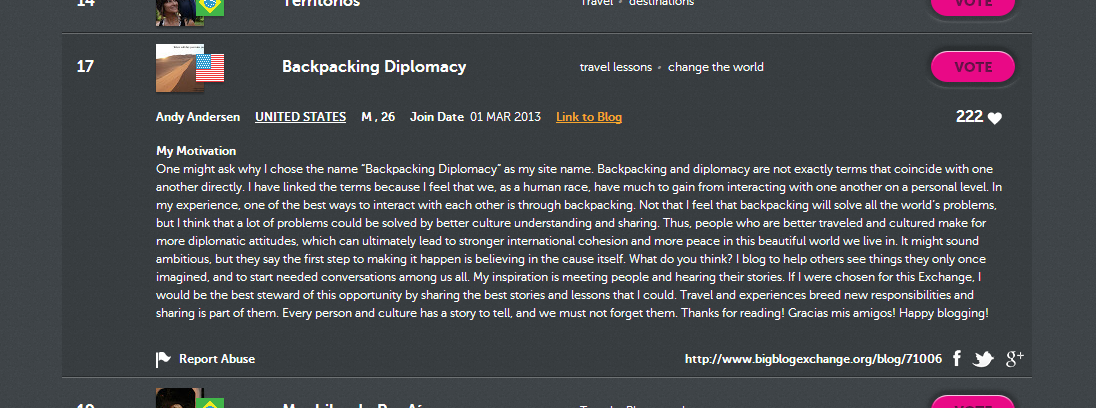The height and width of the screenshot is (408, 1096).
Task: Click the heart icon beside 222
Action: click(995, 118)
